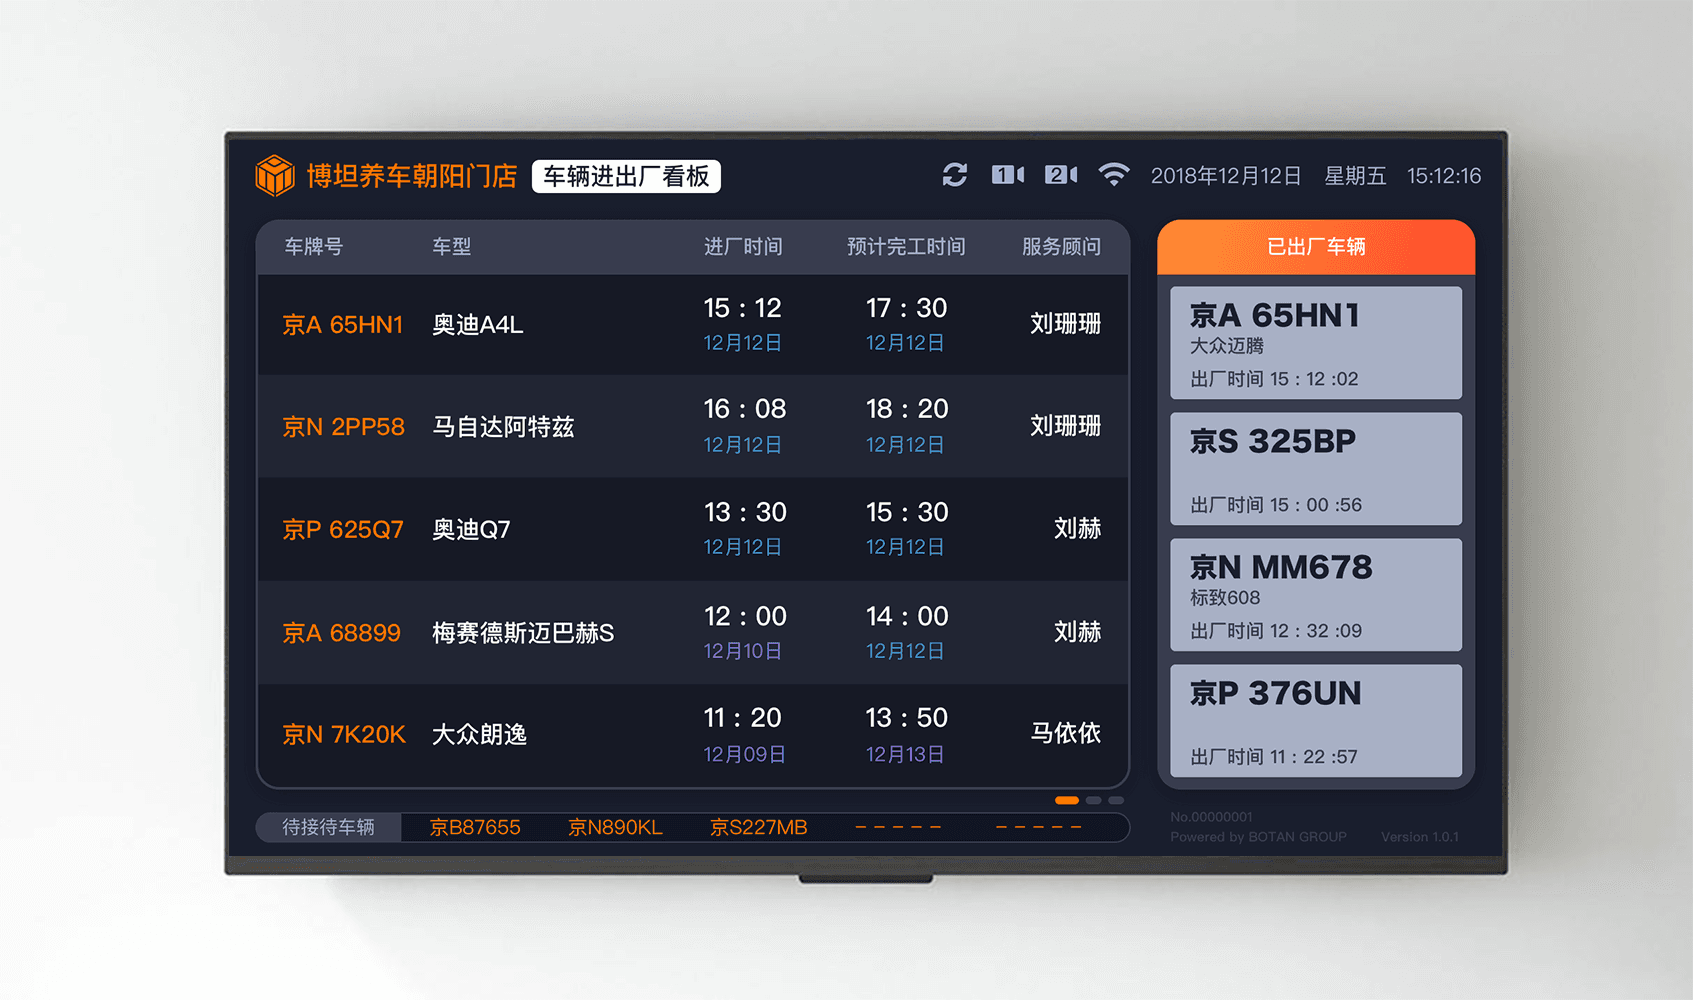
Task: Click the No.00000001 device number
Action: click(x=1211, y=817)
